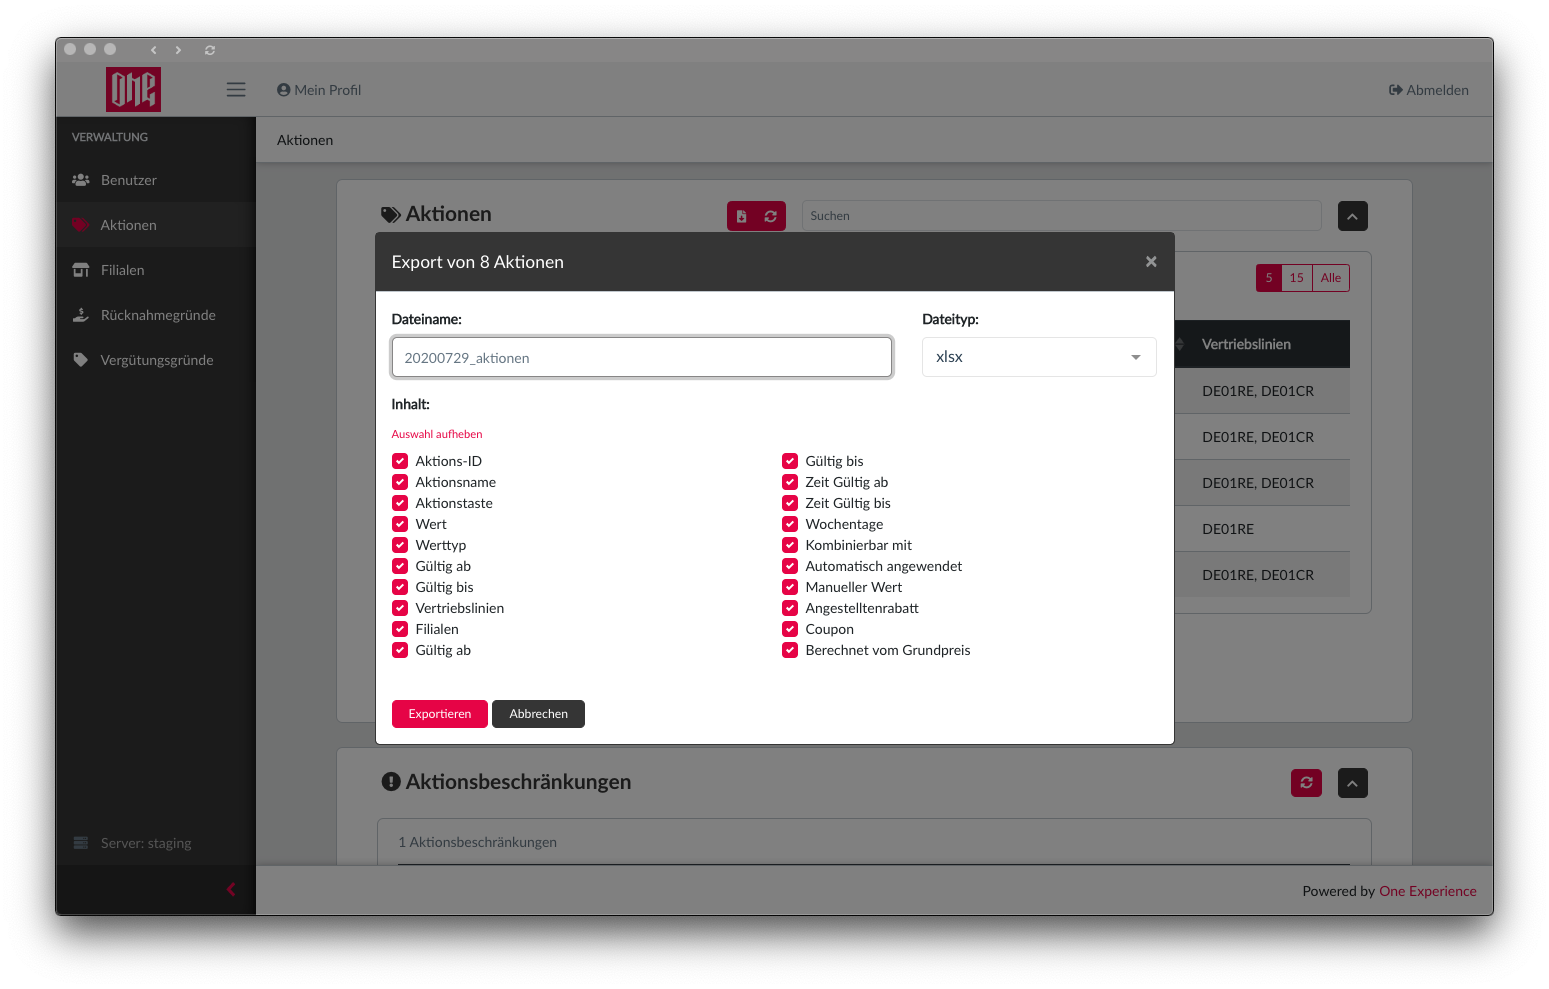Click the One logo in the header

click(133, 90)
